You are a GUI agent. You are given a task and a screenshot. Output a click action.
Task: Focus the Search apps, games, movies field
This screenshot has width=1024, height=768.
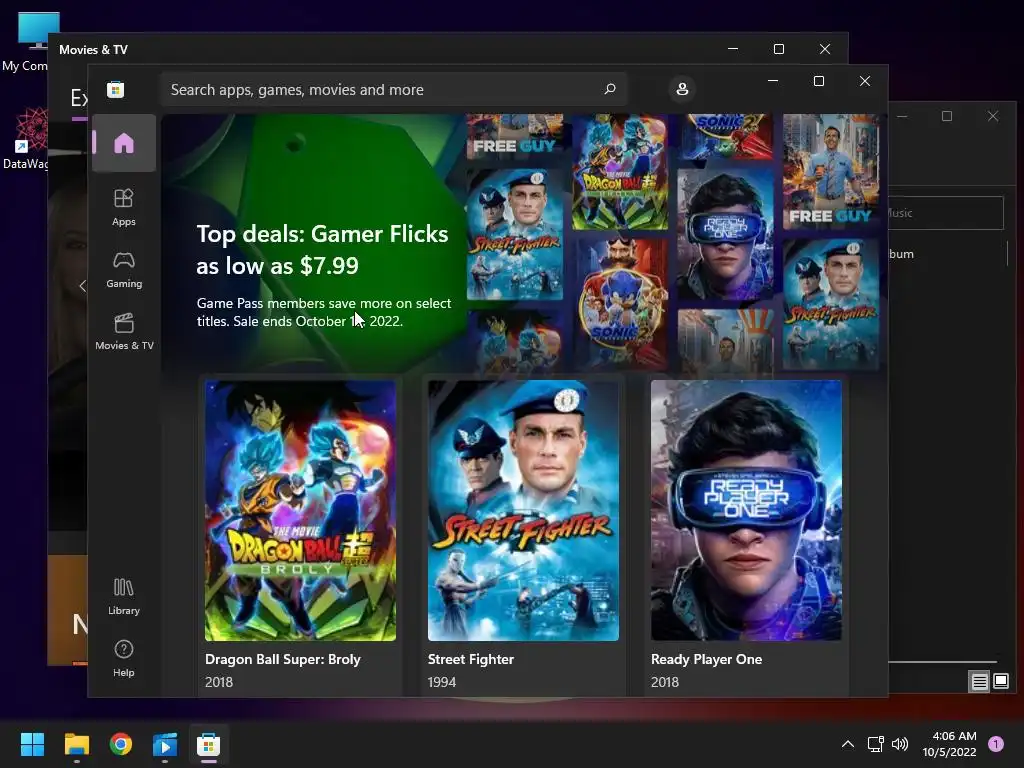393,89
